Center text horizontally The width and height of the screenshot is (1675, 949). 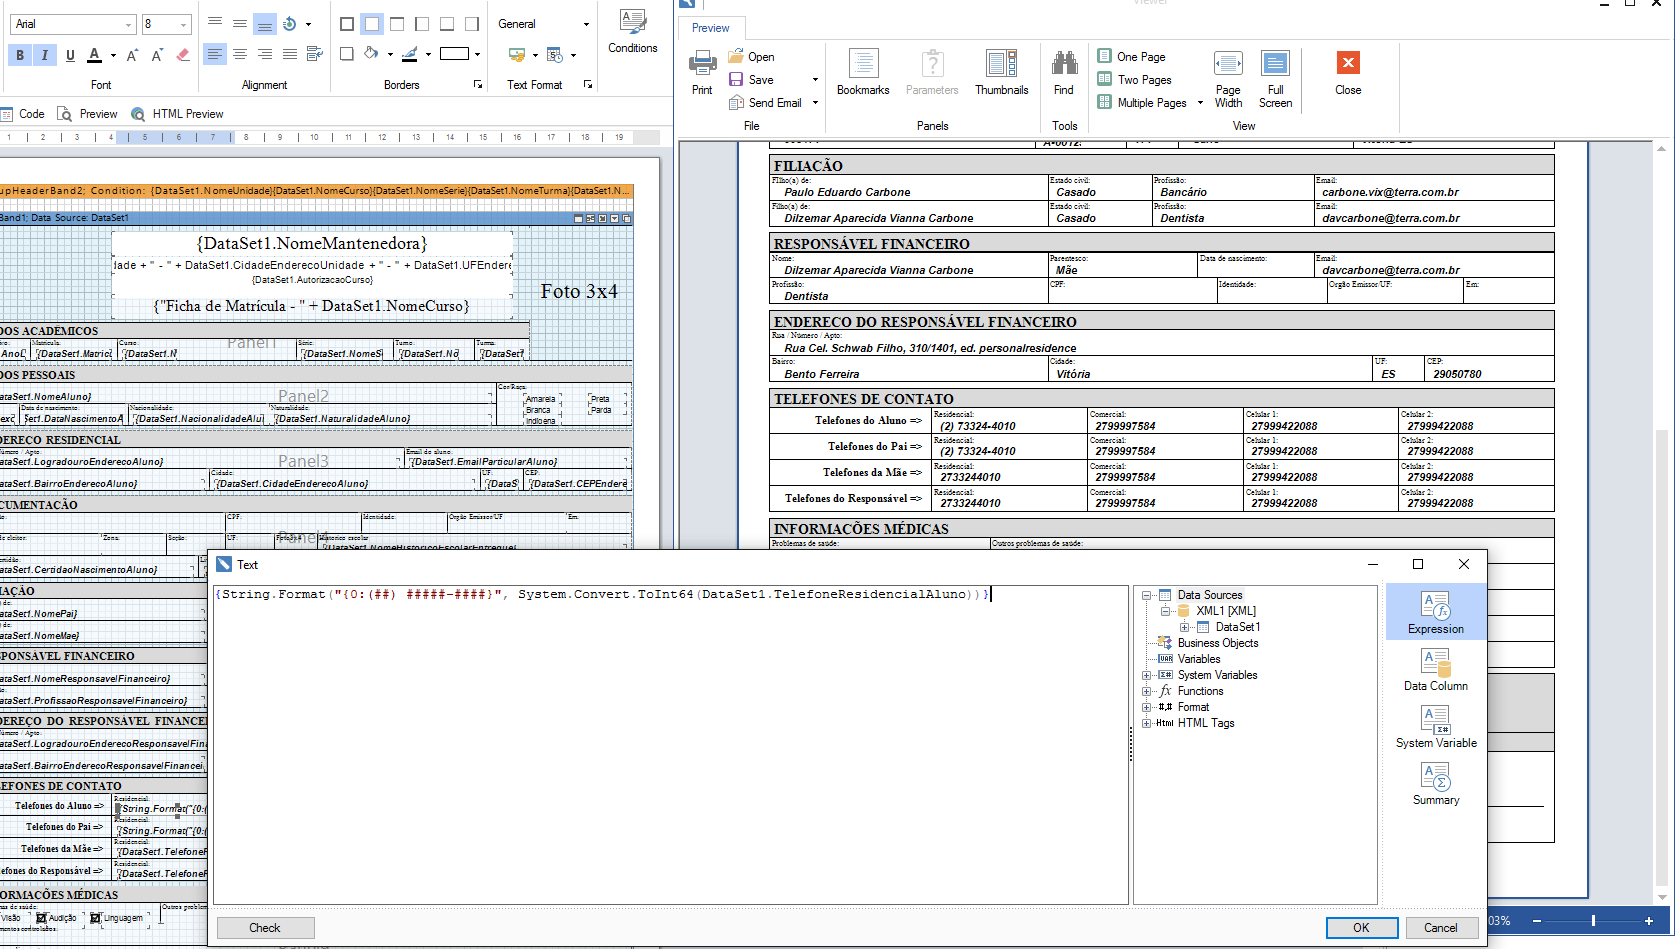pyautogui.click(x=240, y=54)
